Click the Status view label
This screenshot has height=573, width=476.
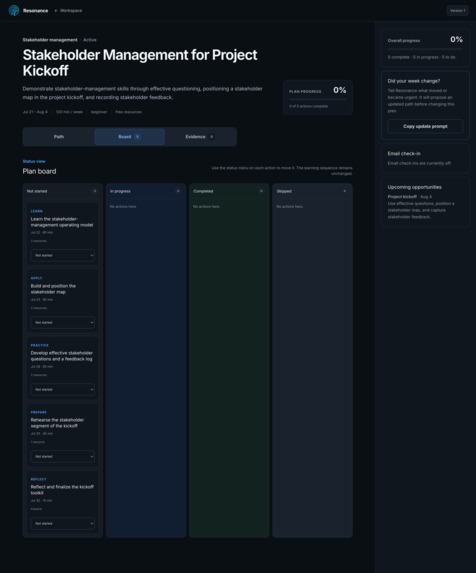pyautogui.click(x=34, y=162)
